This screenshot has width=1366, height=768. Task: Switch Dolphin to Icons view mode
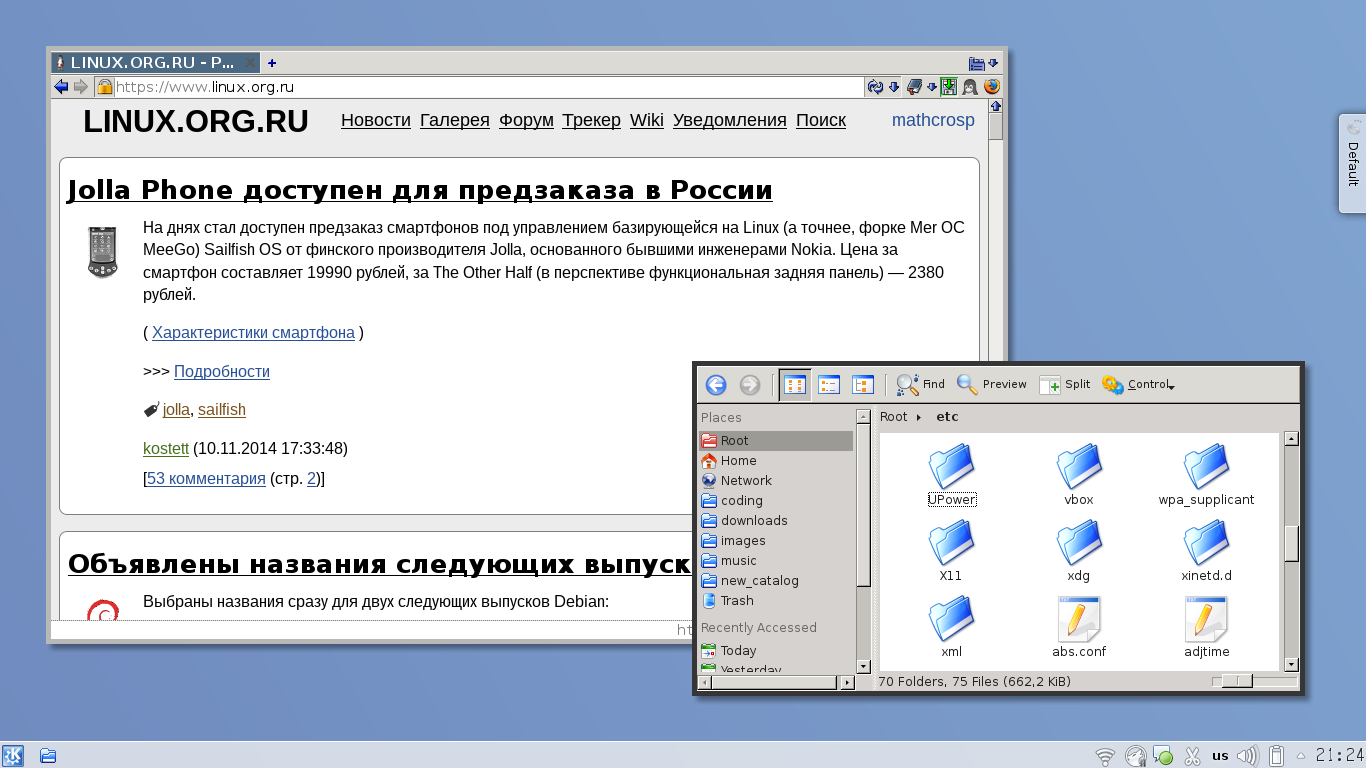point(795,385)
